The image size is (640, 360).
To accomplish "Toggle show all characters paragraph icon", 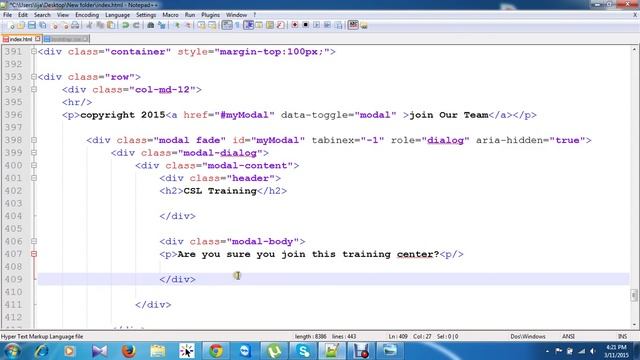I will pyautogui.click(x=237, y=25).
